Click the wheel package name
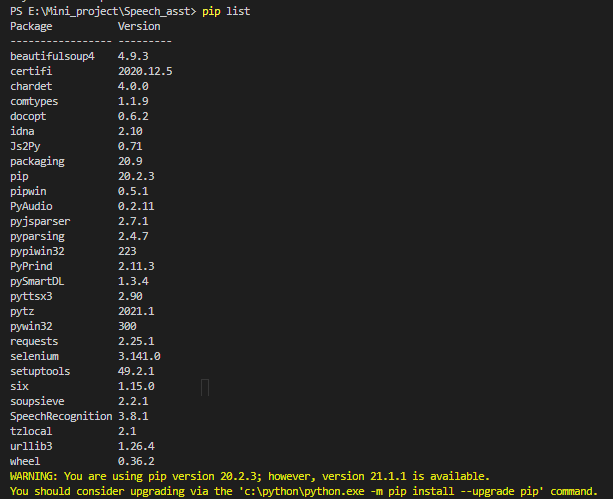 [25, 462]
